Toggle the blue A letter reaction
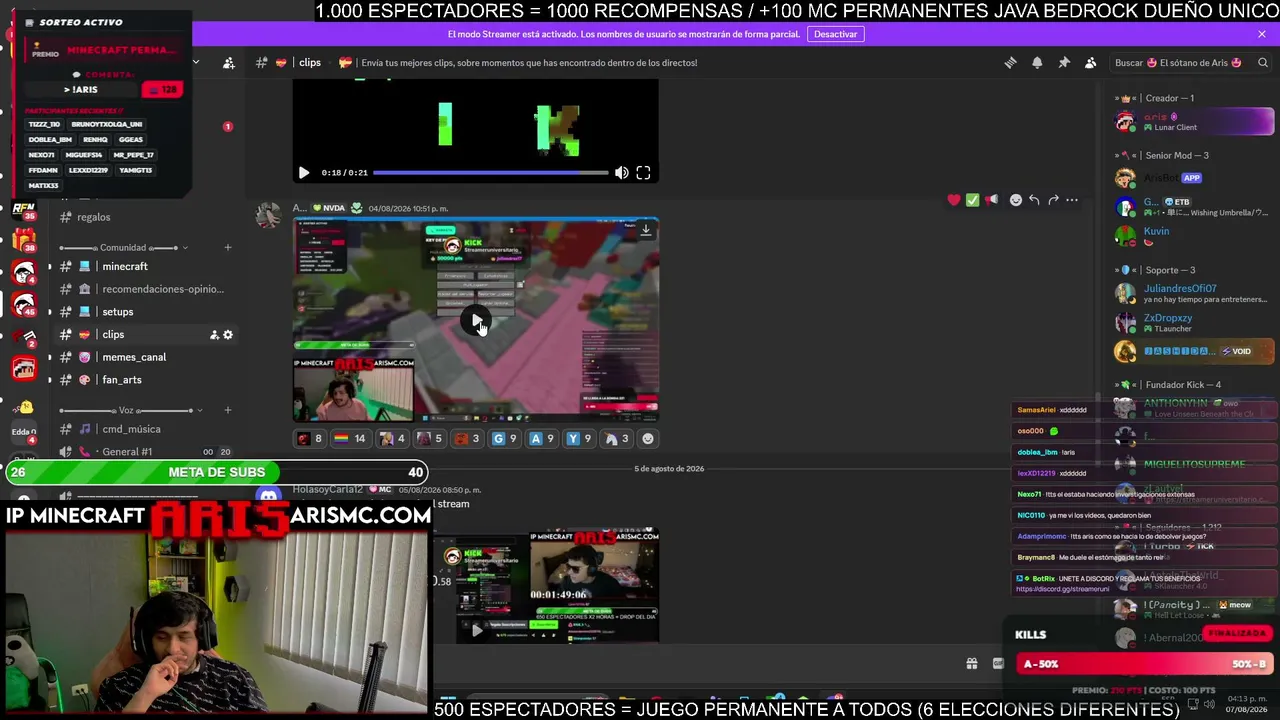 [541, 438]
